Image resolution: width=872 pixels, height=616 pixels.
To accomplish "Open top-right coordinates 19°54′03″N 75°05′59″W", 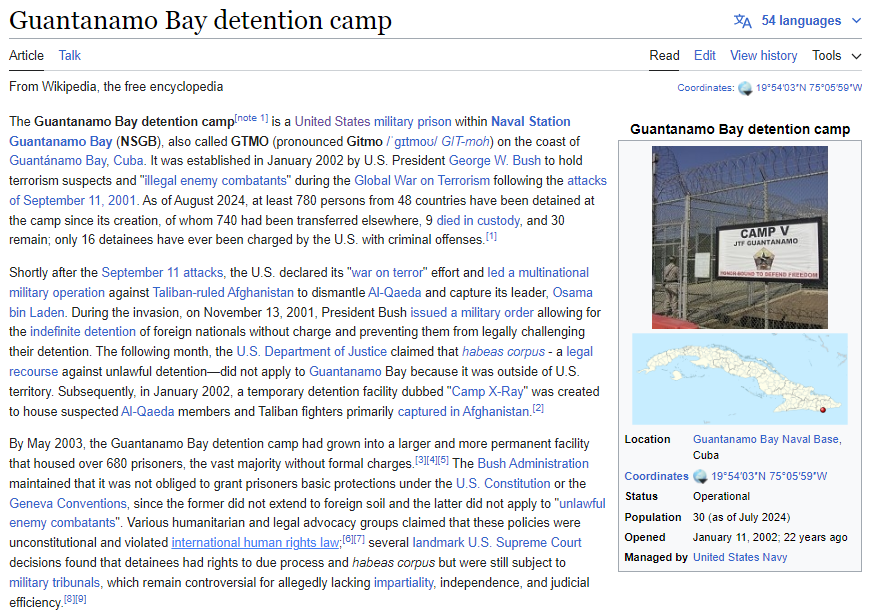I will click(x=809, y=88).
